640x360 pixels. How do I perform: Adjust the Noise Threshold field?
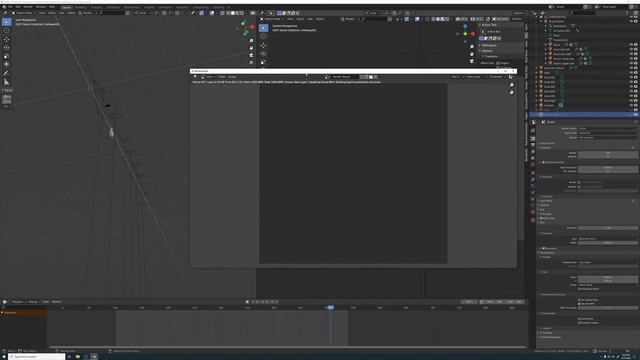pos(607,167)
